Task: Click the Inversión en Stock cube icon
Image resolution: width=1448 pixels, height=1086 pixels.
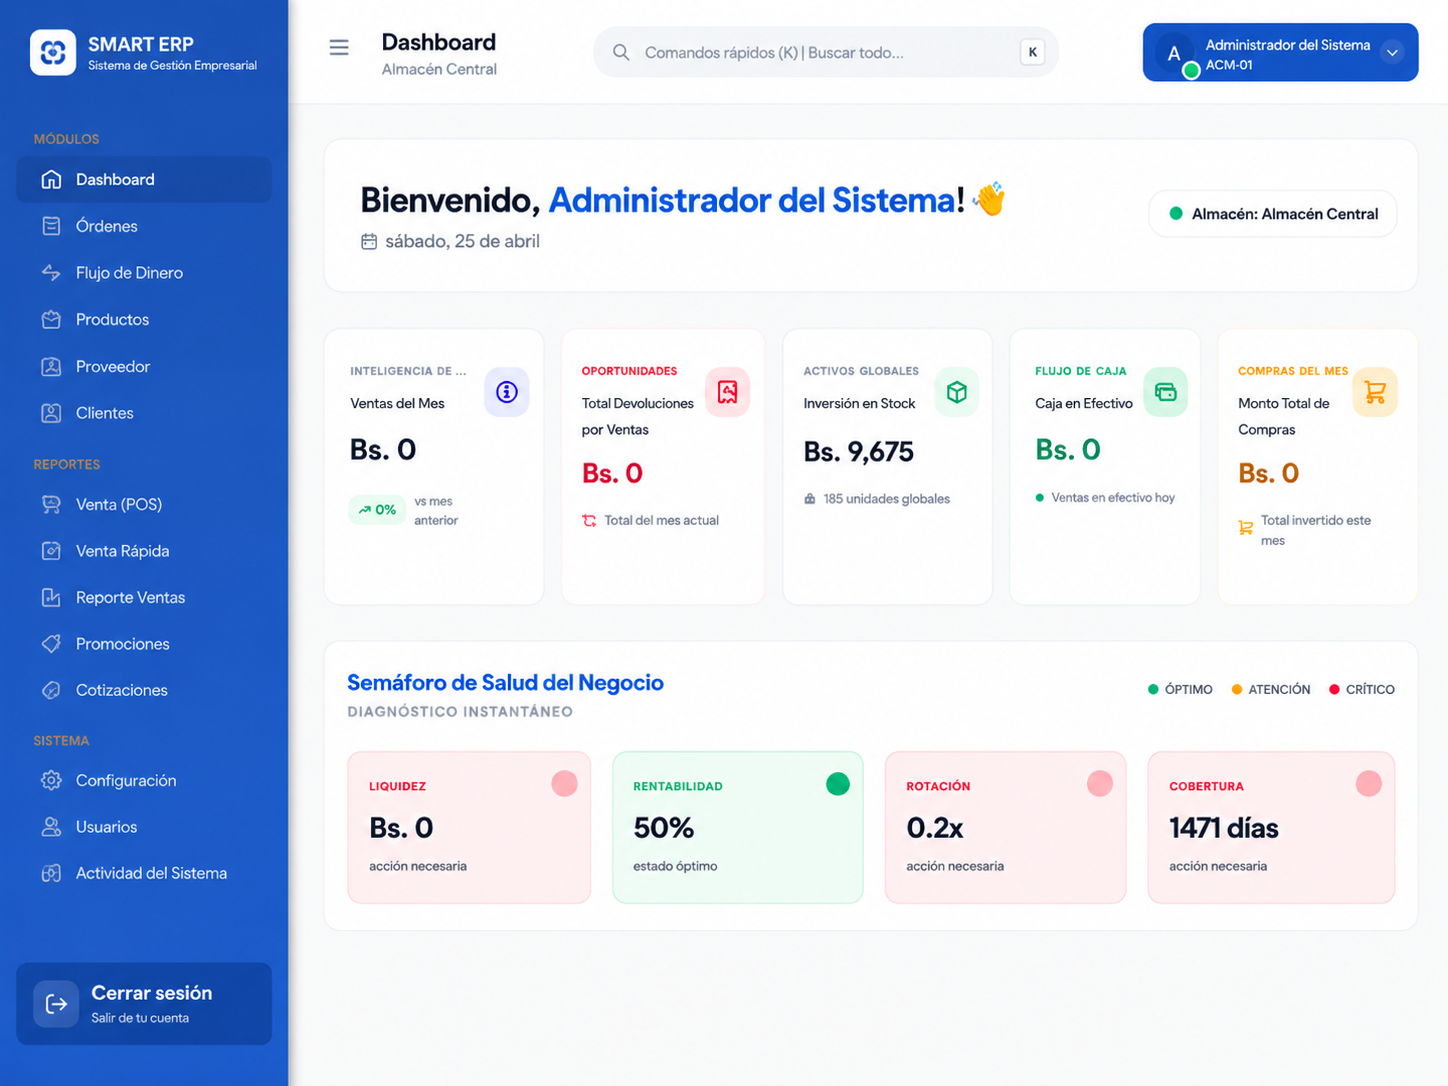Action: pos(957,392)
